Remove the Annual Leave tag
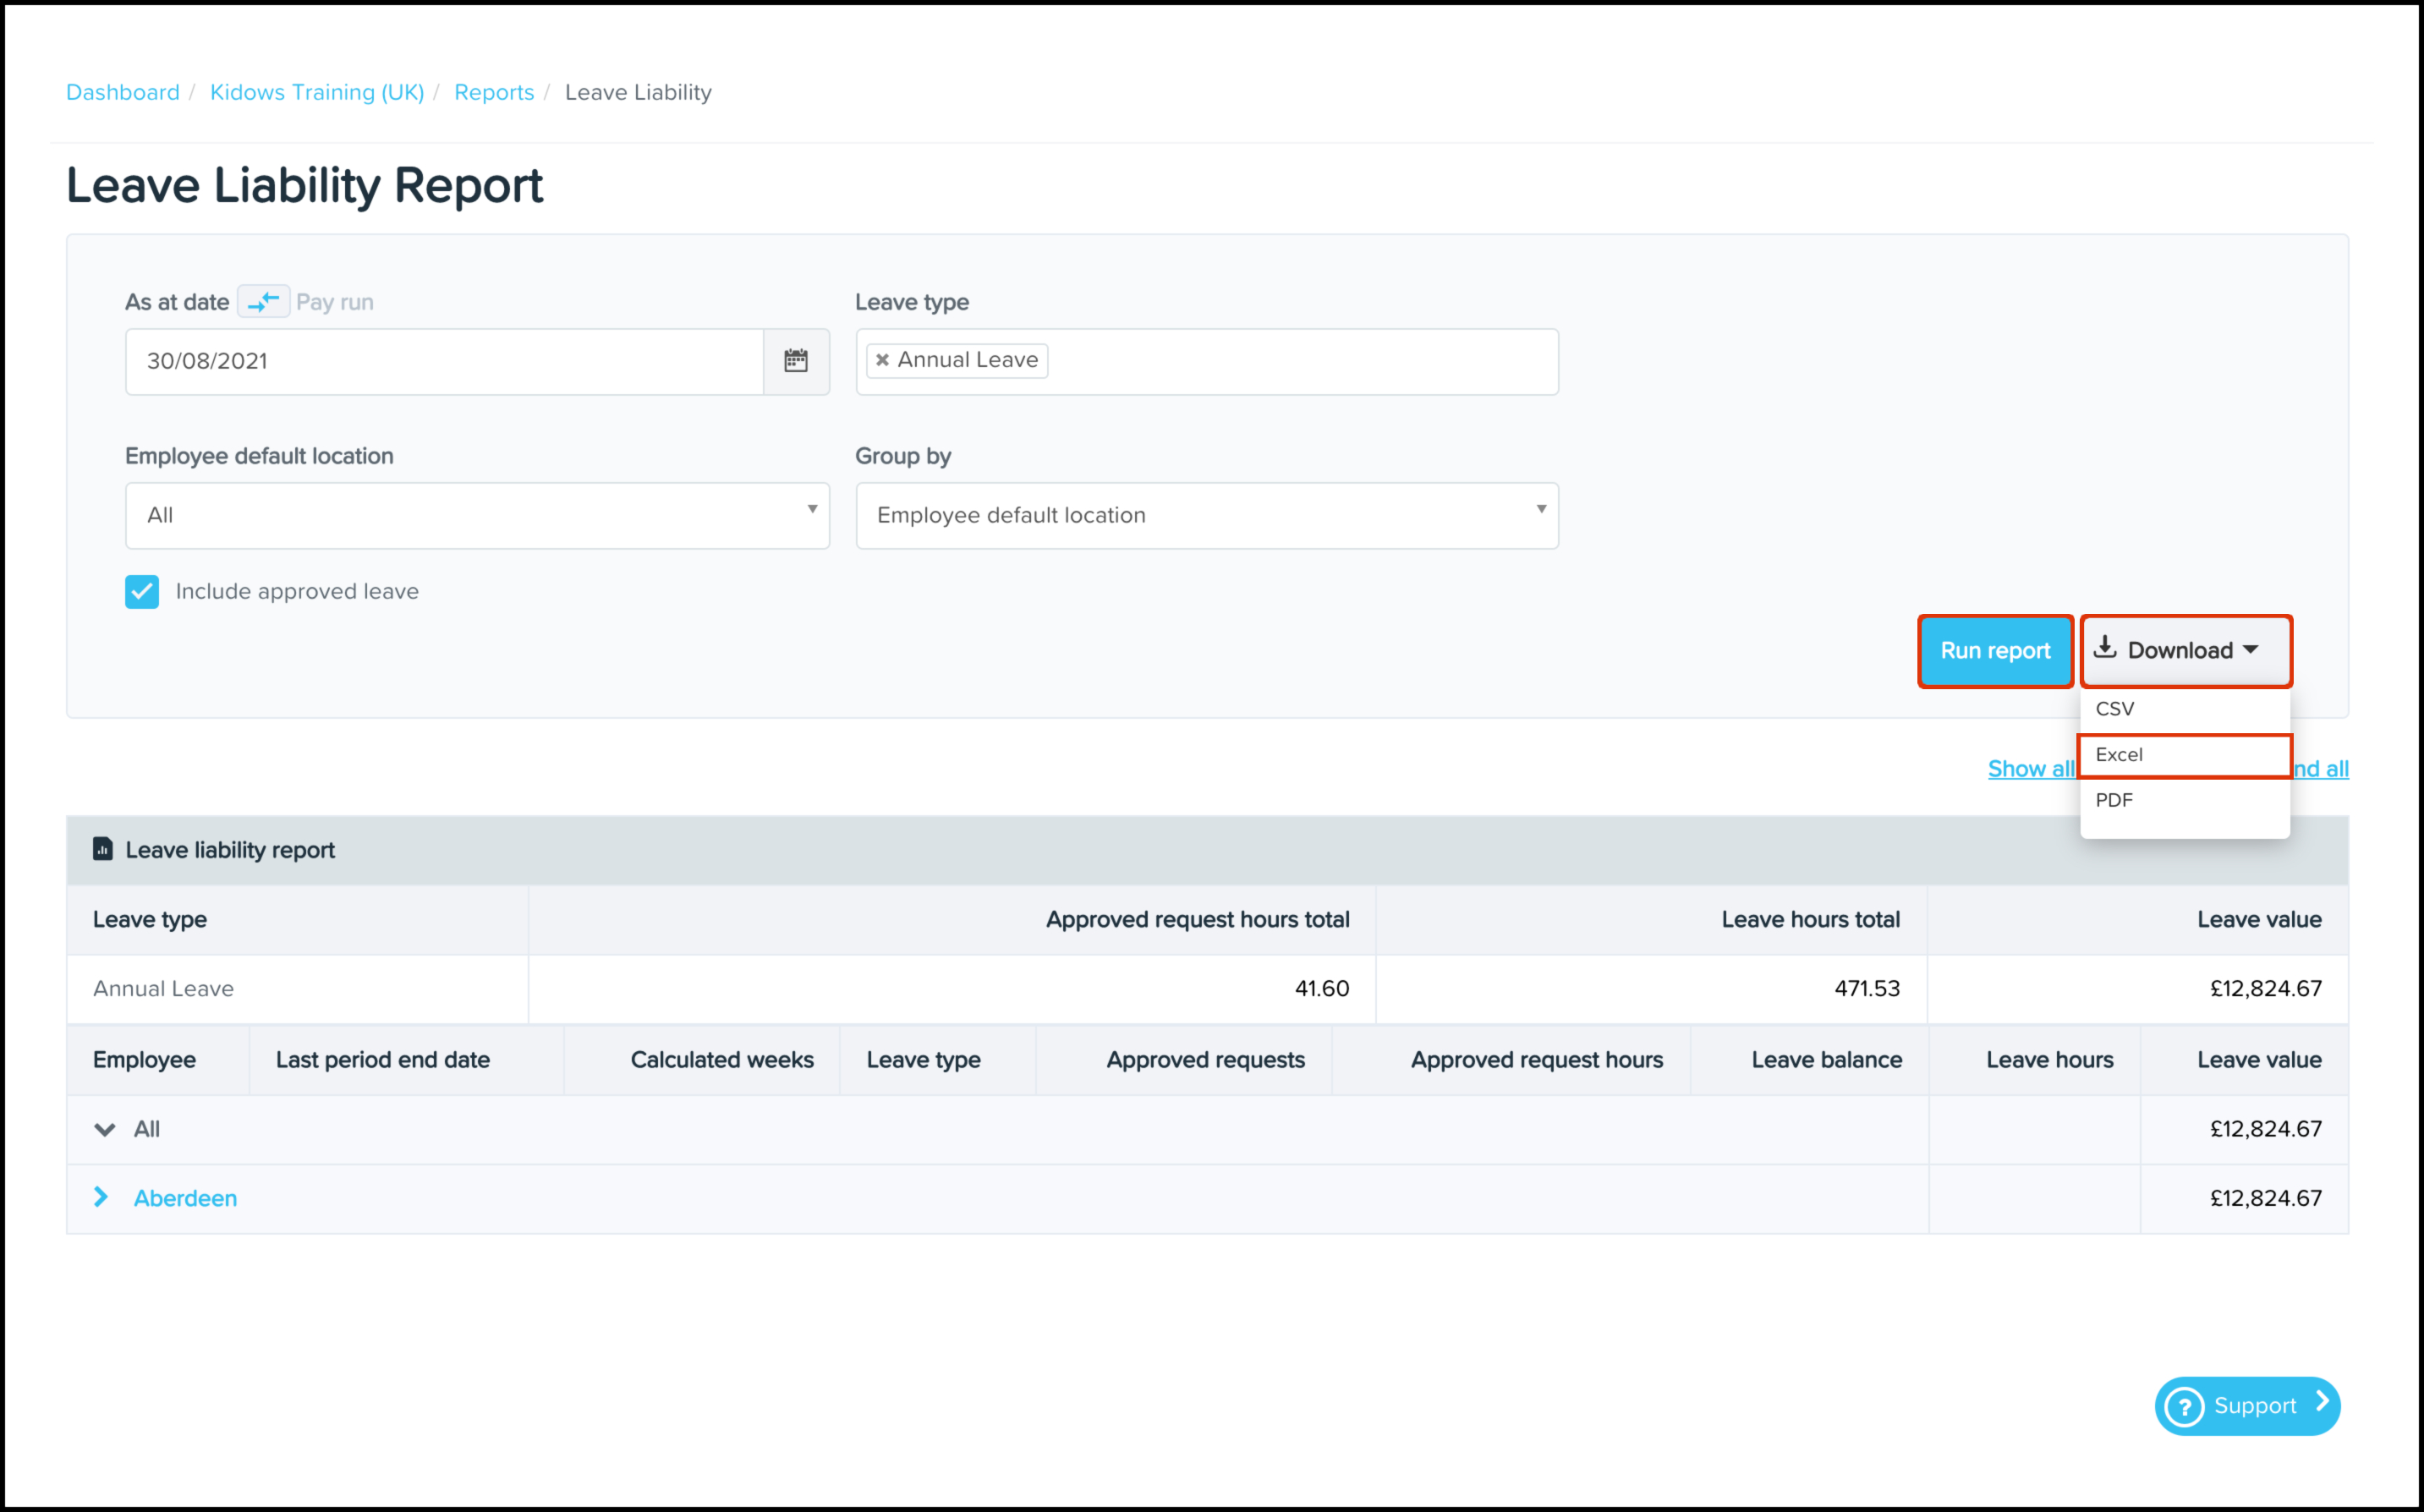This screenshot has height=1512, width=2424. point(882,360)
